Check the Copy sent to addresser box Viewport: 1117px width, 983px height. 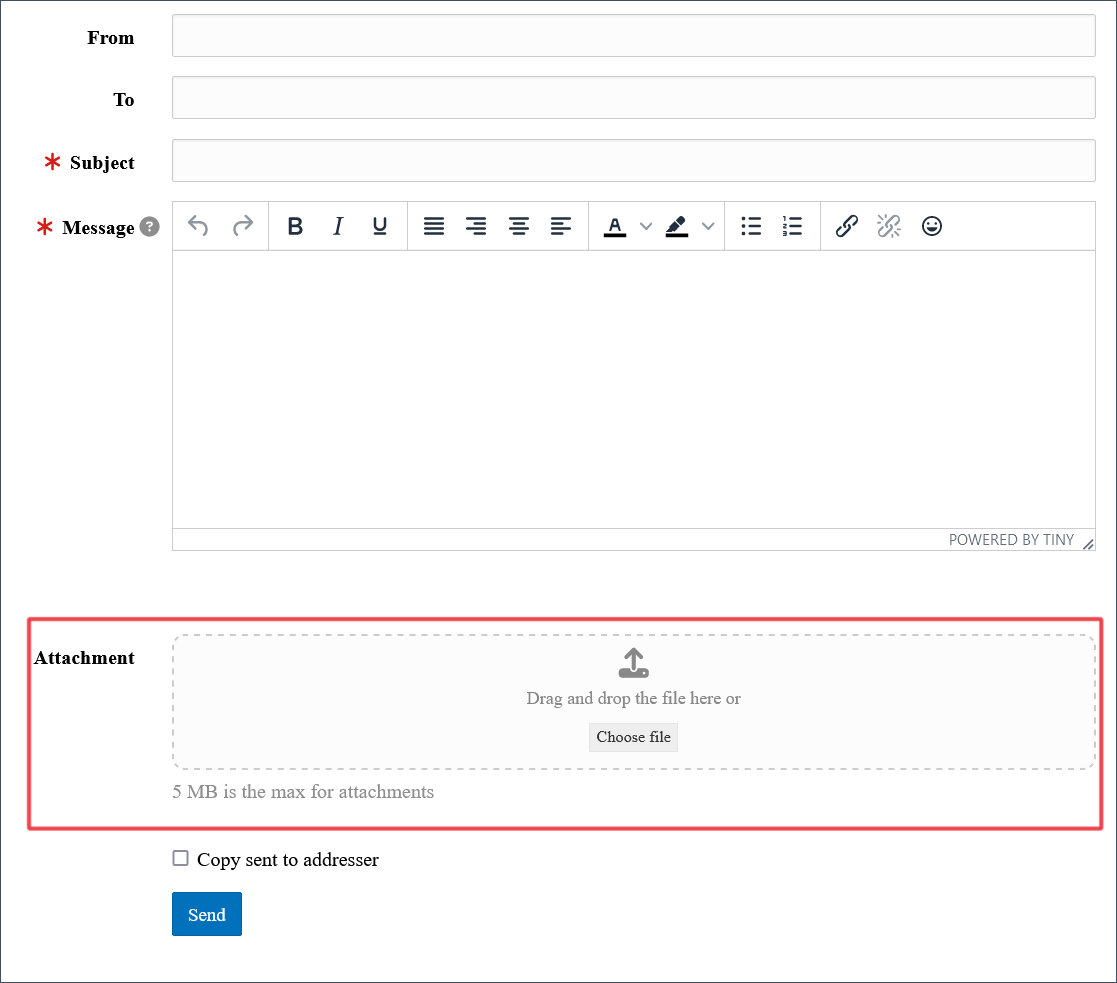point(181,858)
